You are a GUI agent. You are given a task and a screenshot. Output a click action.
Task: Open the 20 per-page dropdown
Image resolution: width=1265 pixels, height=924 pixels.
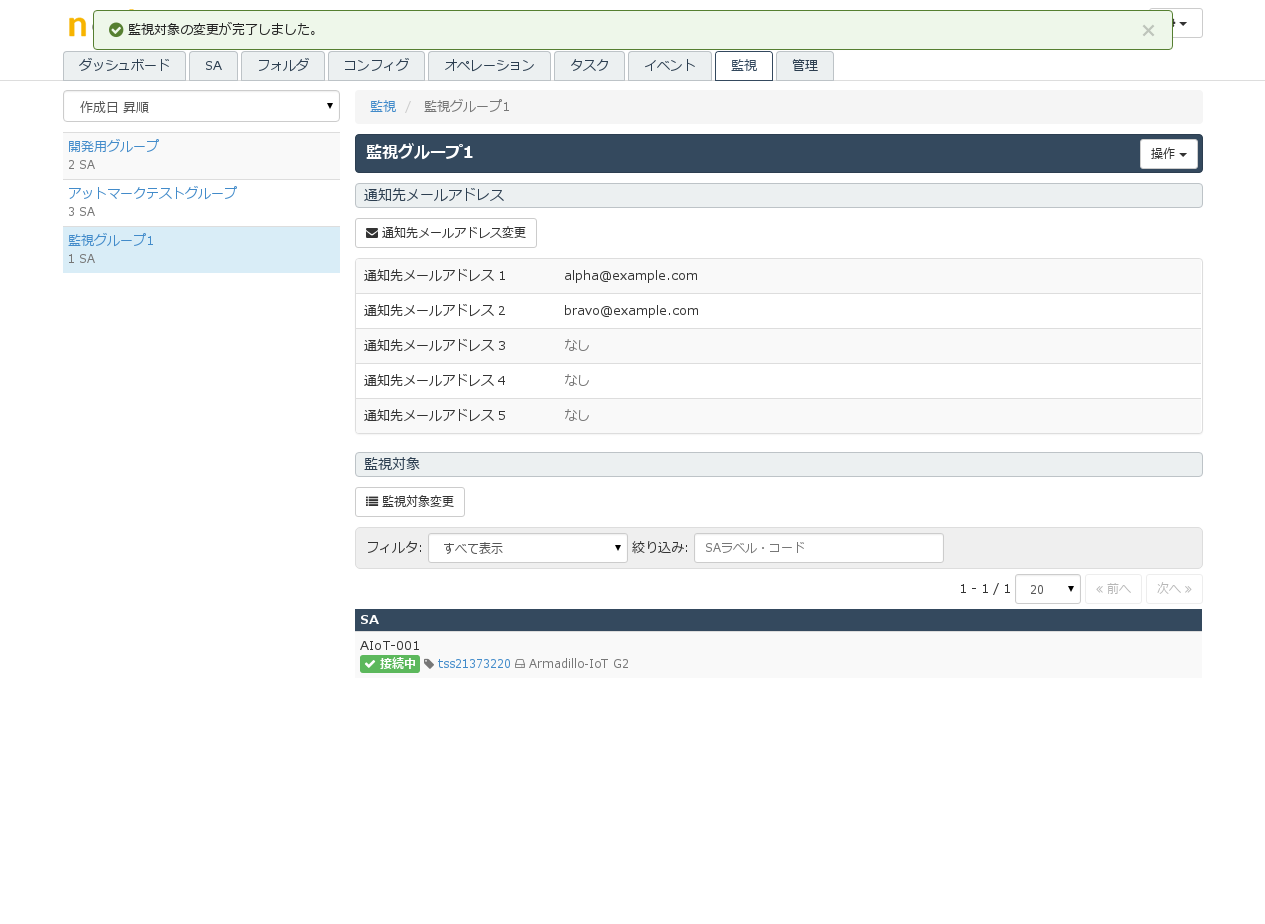point(1048,589)
